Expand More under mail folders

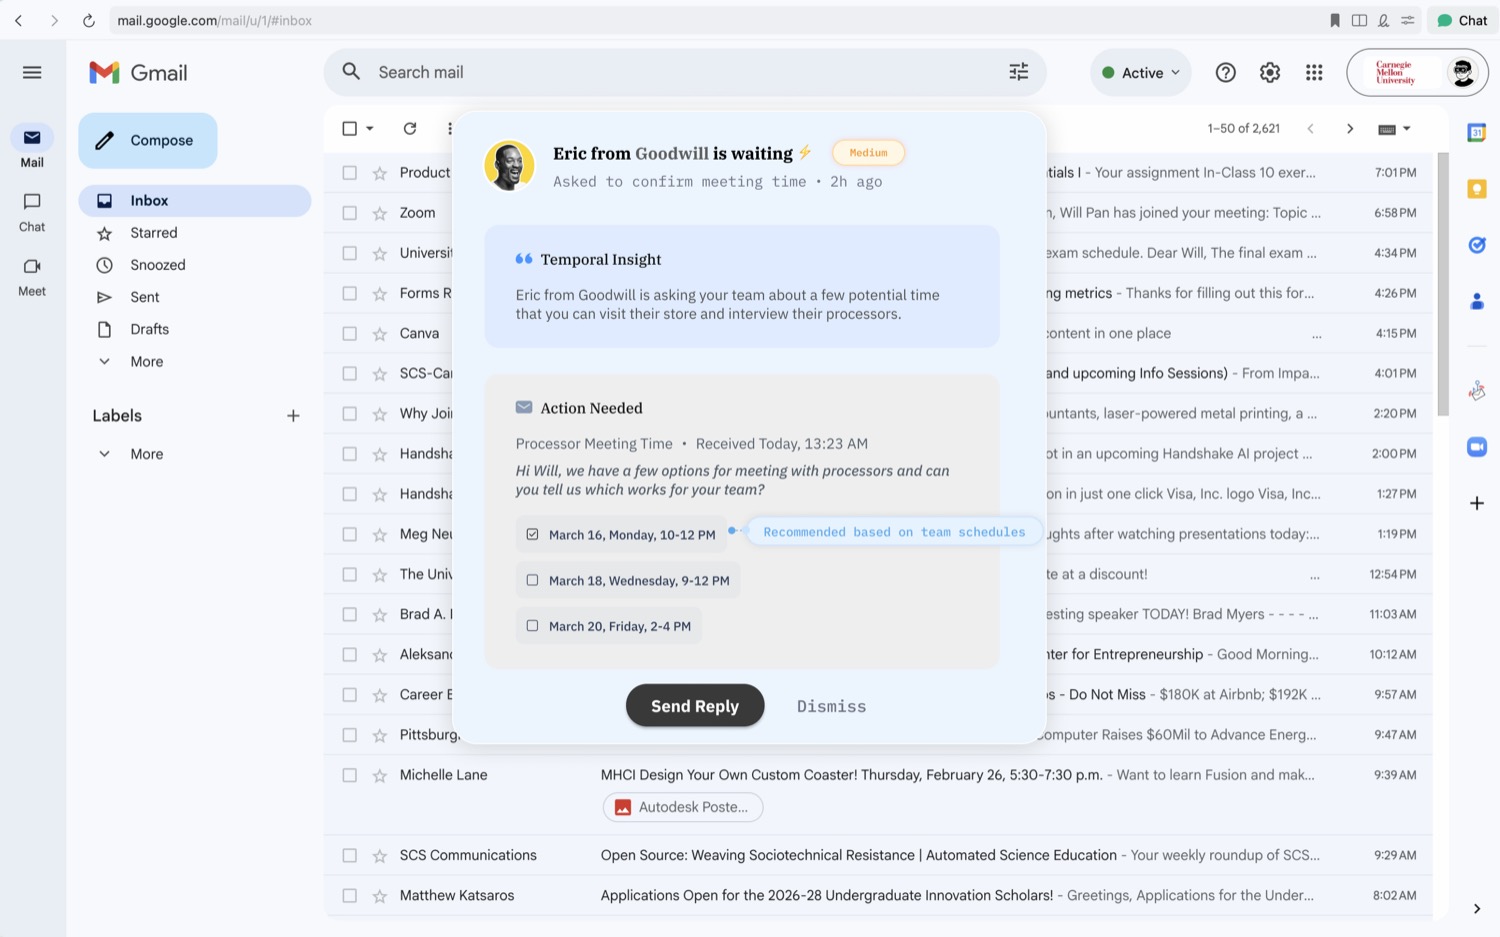tap(146, 361)
